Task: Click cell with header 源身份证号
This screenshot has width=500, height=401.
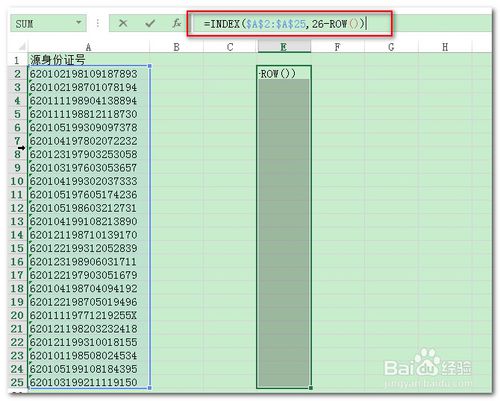Action: coord(89,60)
